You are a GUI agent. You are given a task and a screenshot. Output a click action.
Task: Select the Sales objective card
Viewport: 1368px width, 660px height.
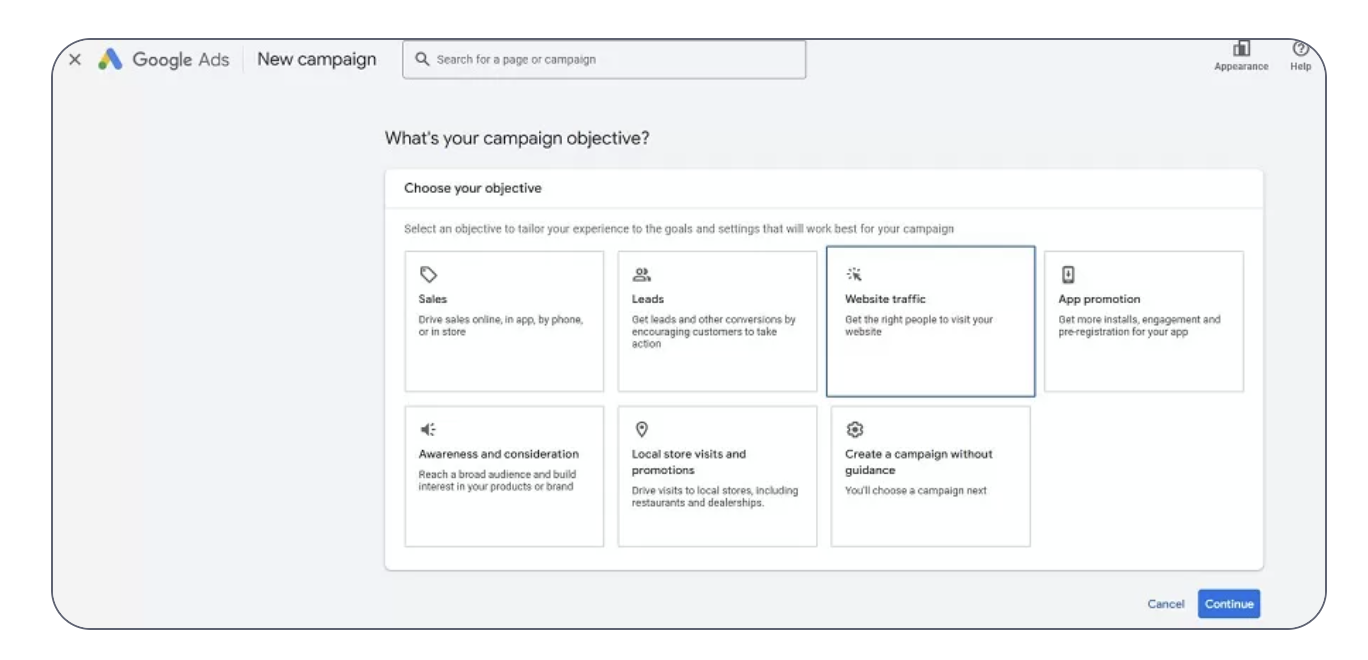pyautogui.click(x=504, y=321)
